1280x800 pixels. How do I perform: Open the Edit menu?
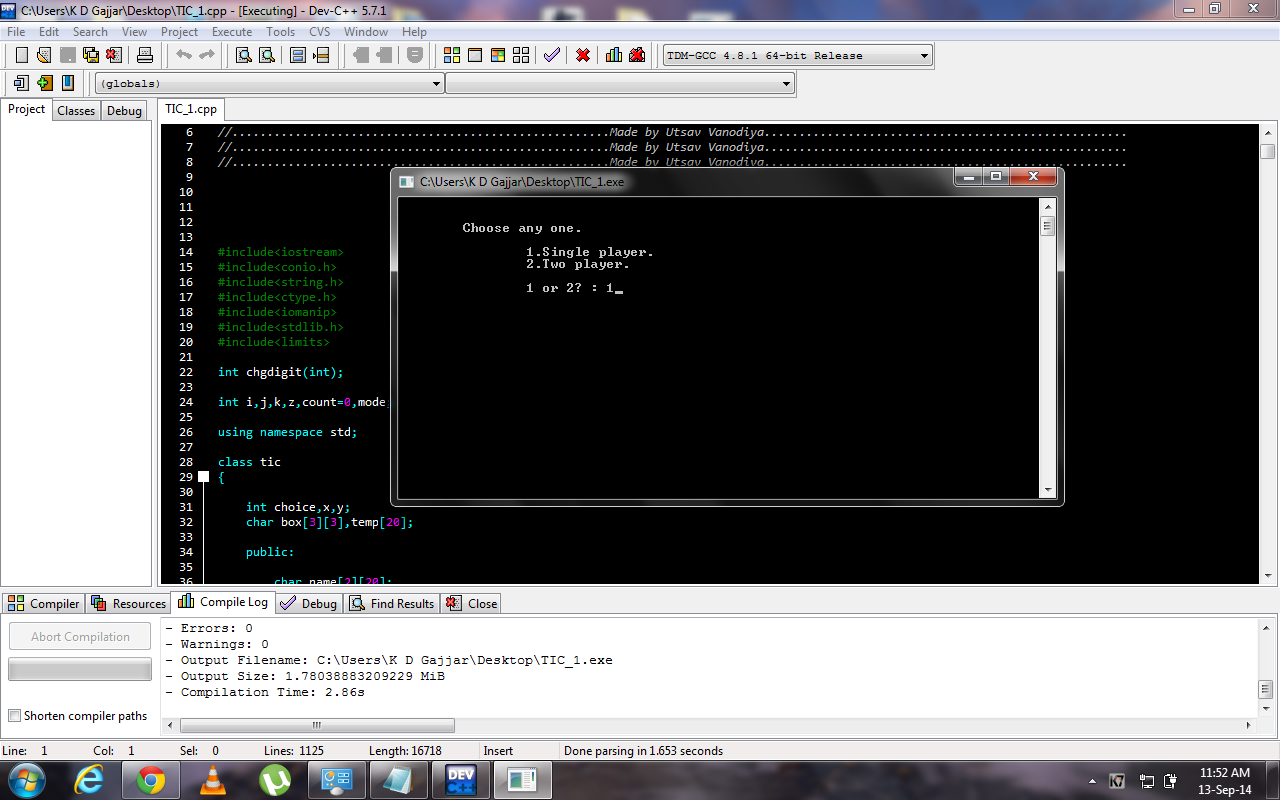[x=49, y=32]
